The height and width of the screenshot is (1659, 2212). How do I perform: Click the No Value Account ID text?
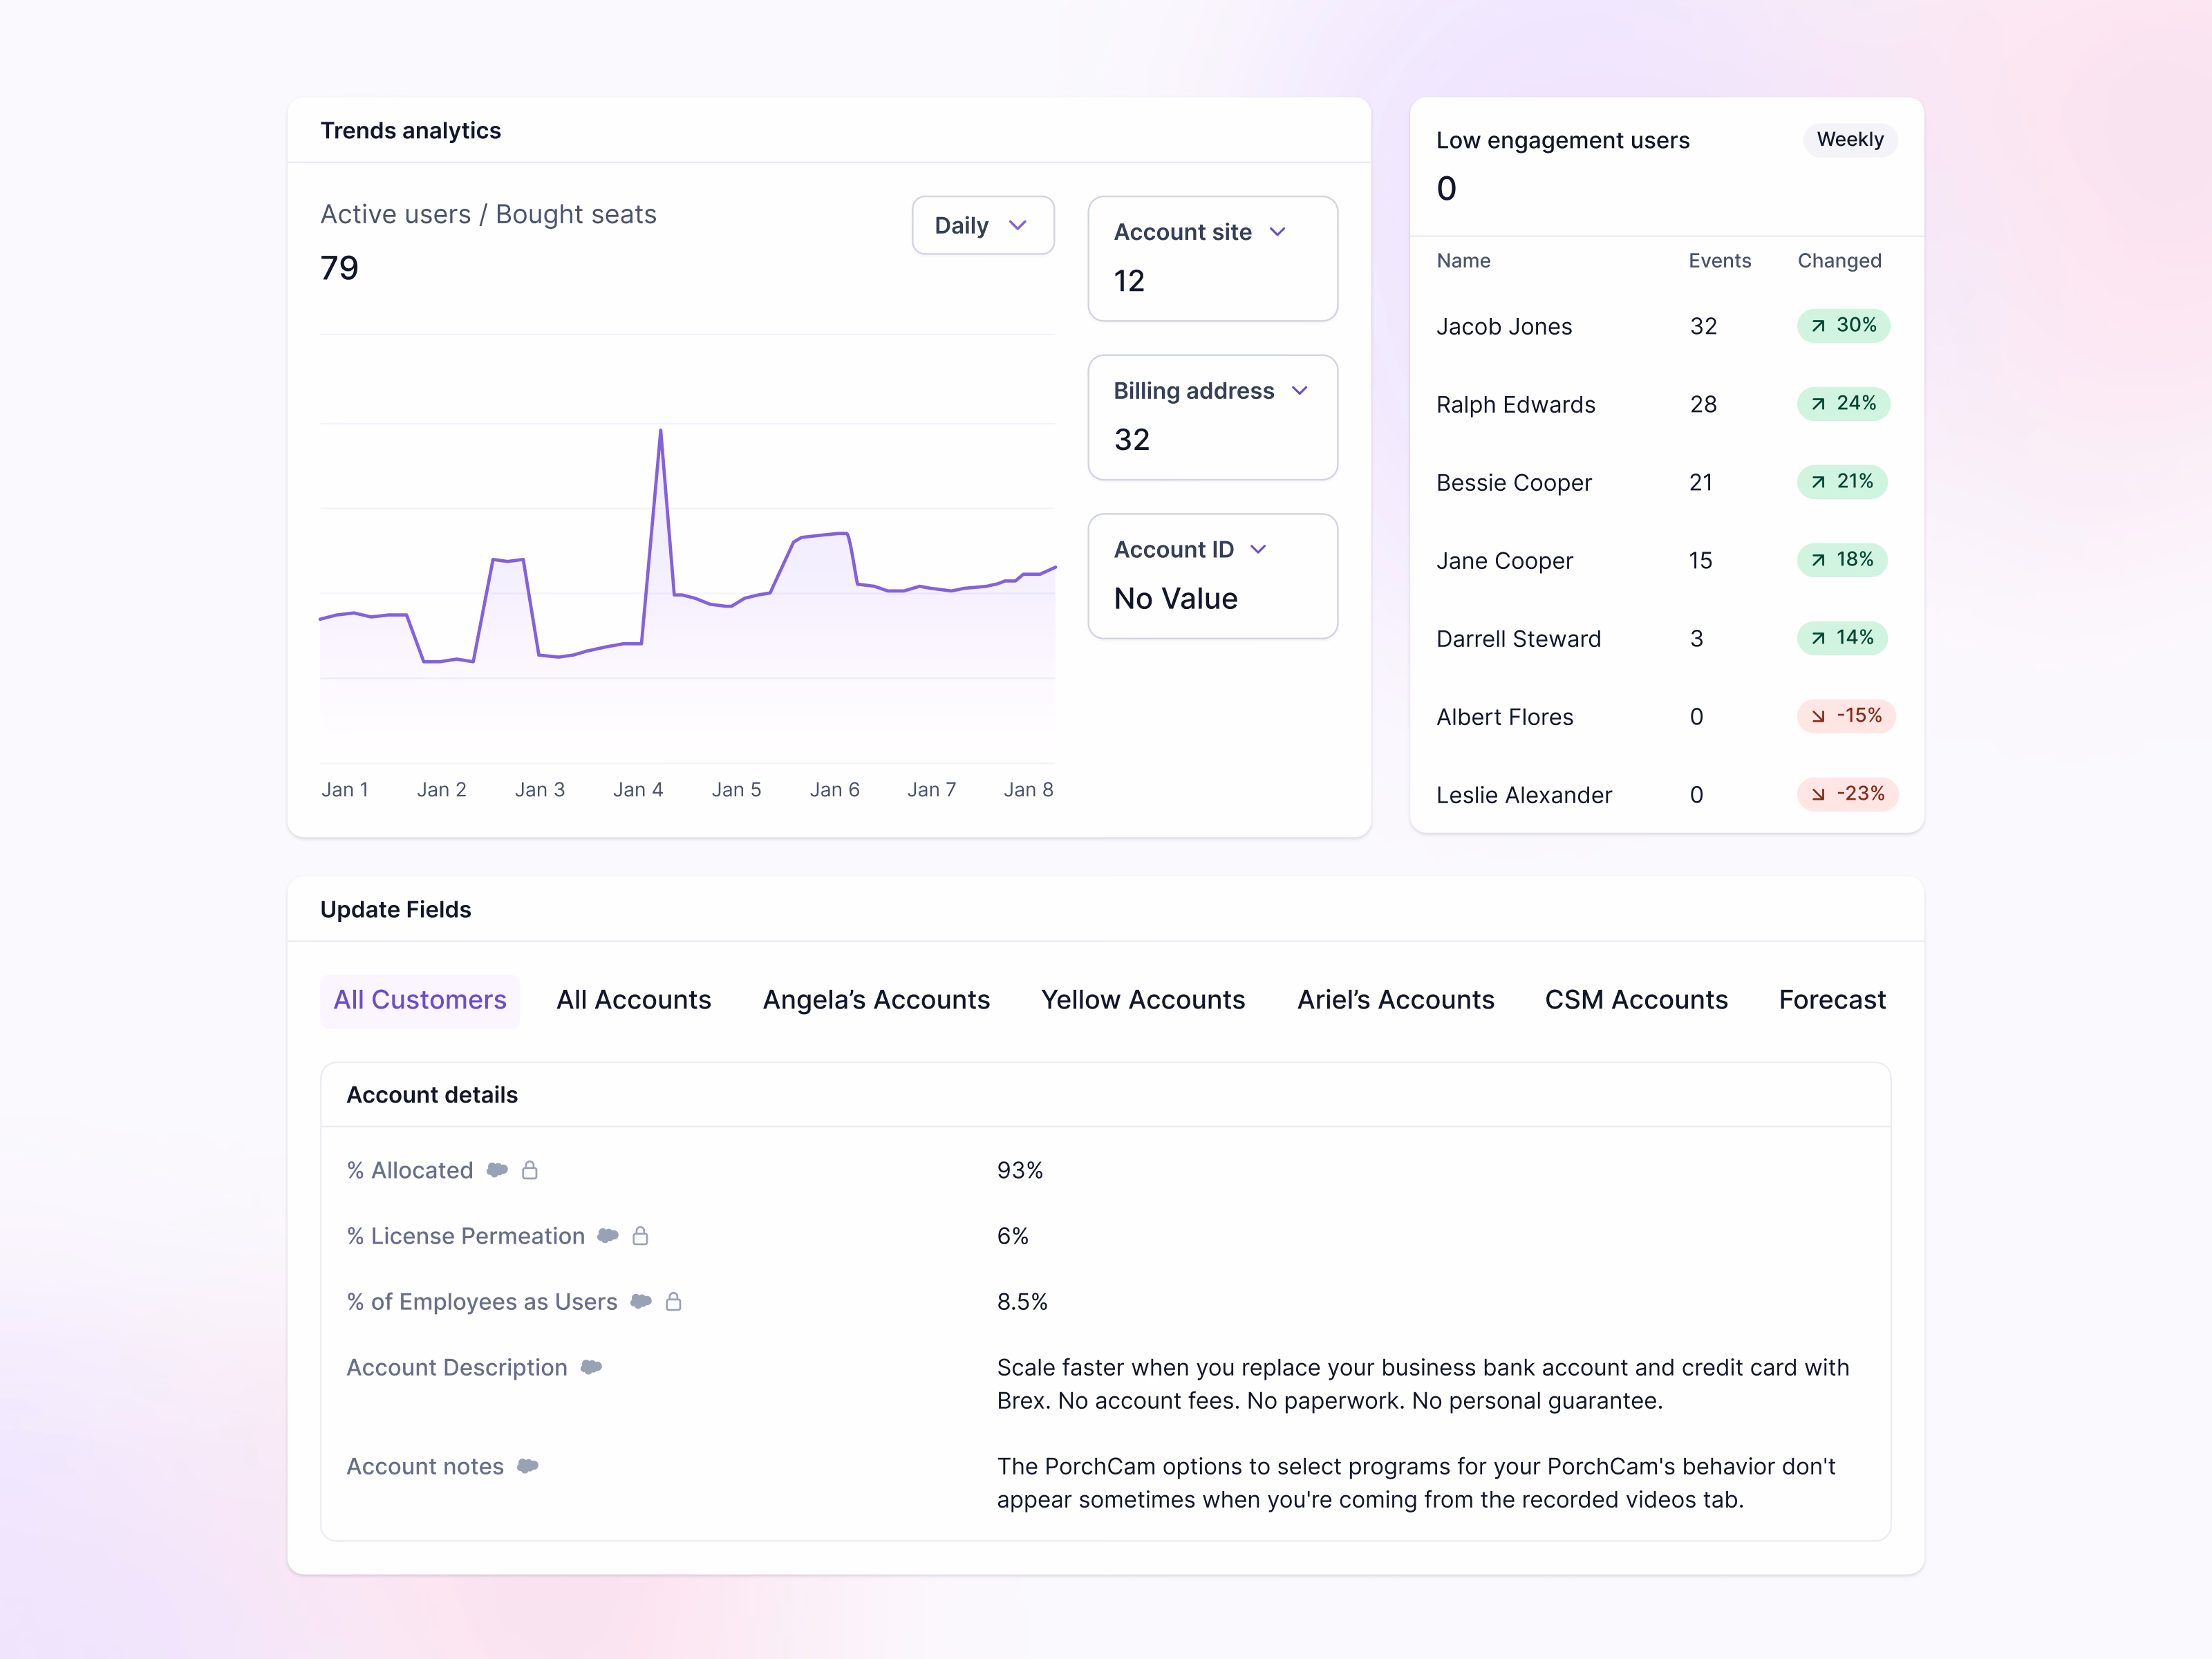coord(1176,599)
